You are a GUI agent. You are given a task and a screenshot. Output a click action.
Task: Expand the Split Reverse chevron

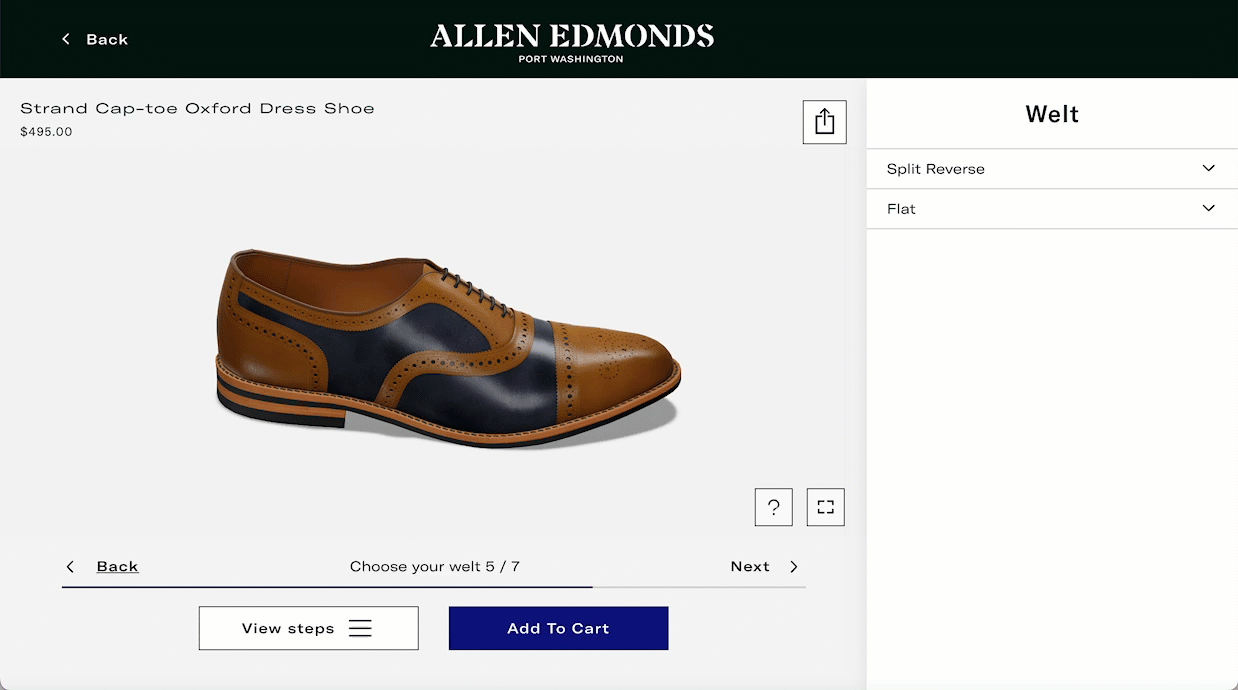(x=1208, y=168)
